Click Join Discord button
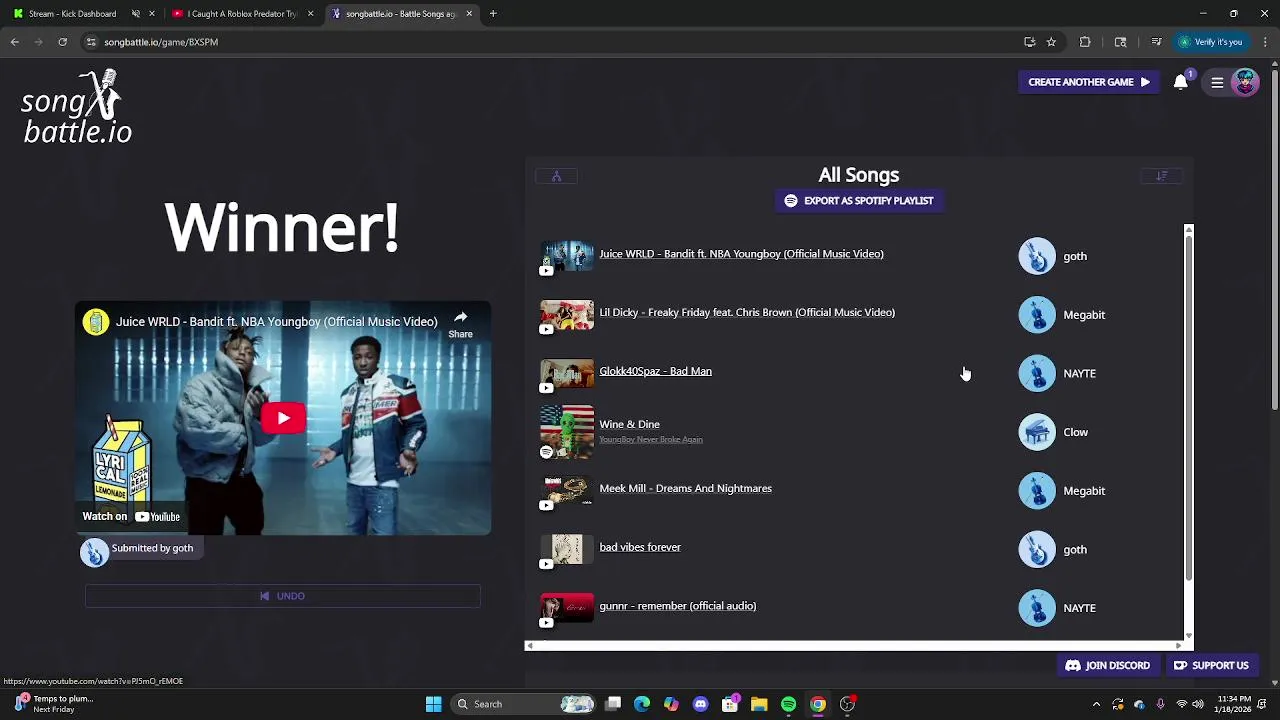This screenshot has width=1280, height=720. 1108,665
